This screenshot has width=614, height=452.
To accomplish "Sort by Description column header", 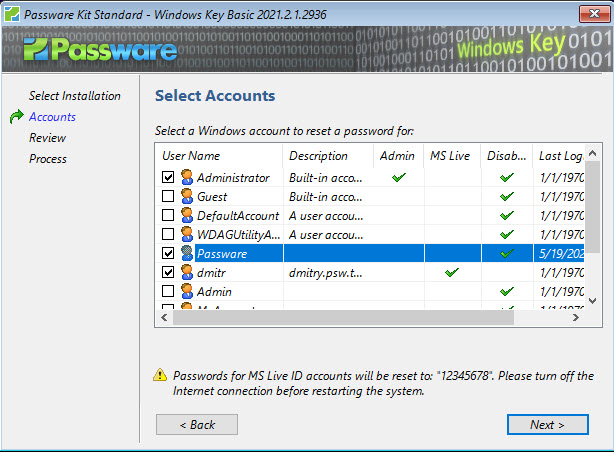I will click(328, 156).
